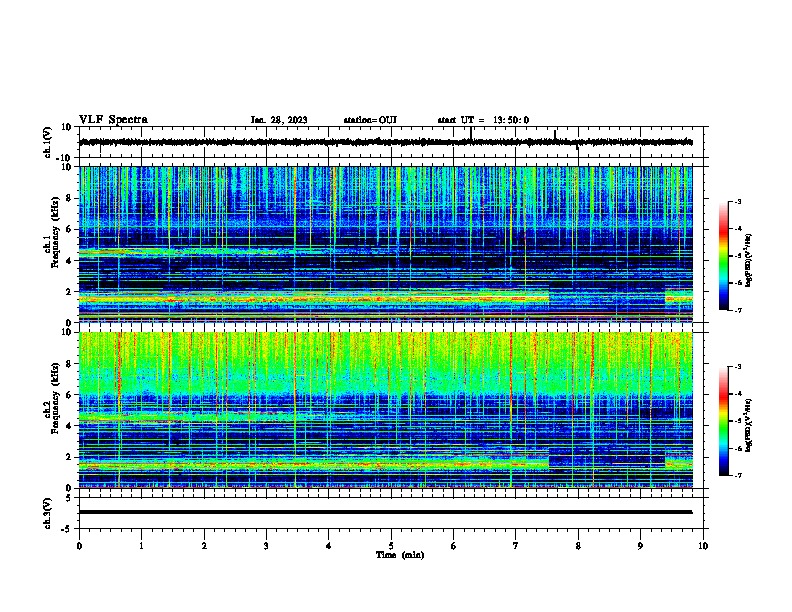Image resolution: width=792 pixels, height=612 pixels.
Task: Click the ch.1 color bar "log(PSD)" units label
Action: pyautogui.click(x=749, y=260)
